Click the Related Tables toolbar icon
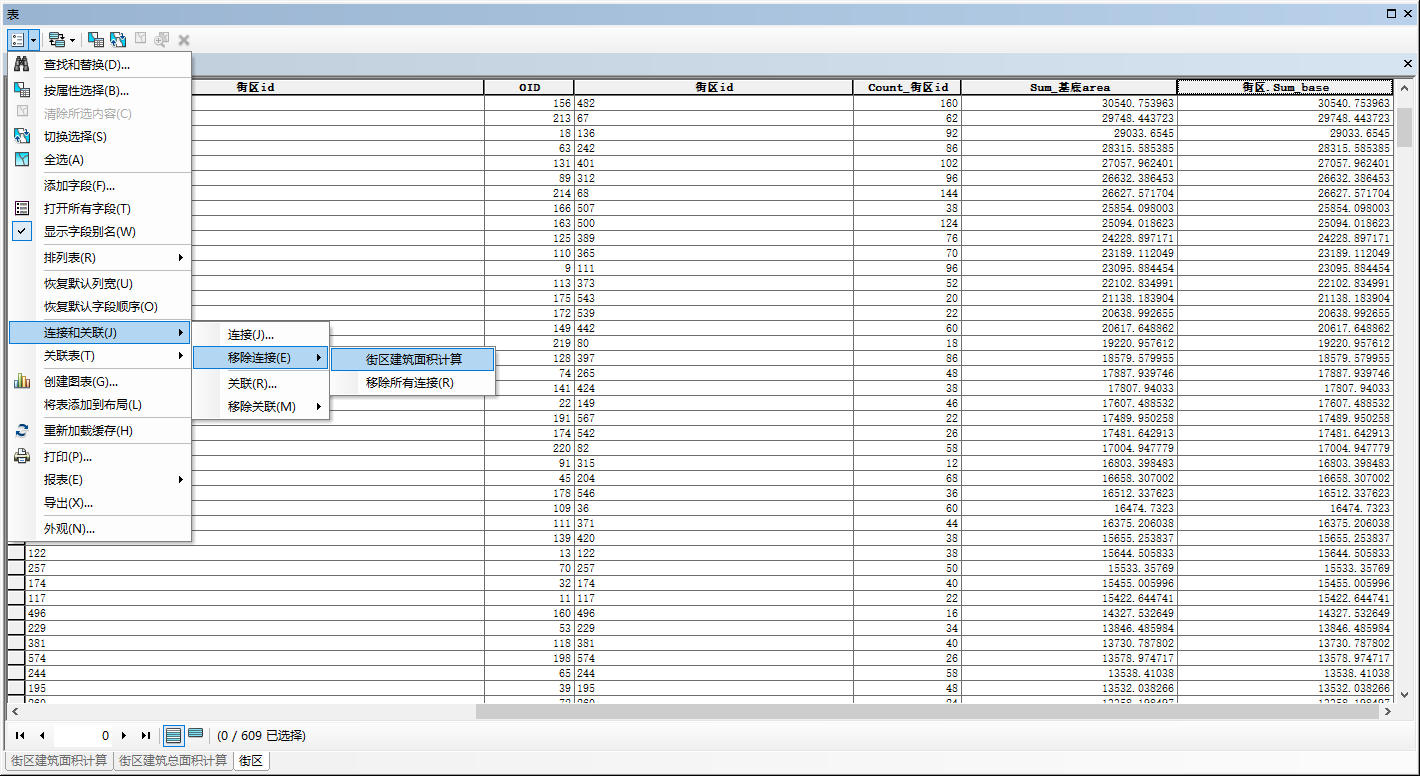Image resolution: width=1420 pixels, height=776 pixels. point(57,40)
